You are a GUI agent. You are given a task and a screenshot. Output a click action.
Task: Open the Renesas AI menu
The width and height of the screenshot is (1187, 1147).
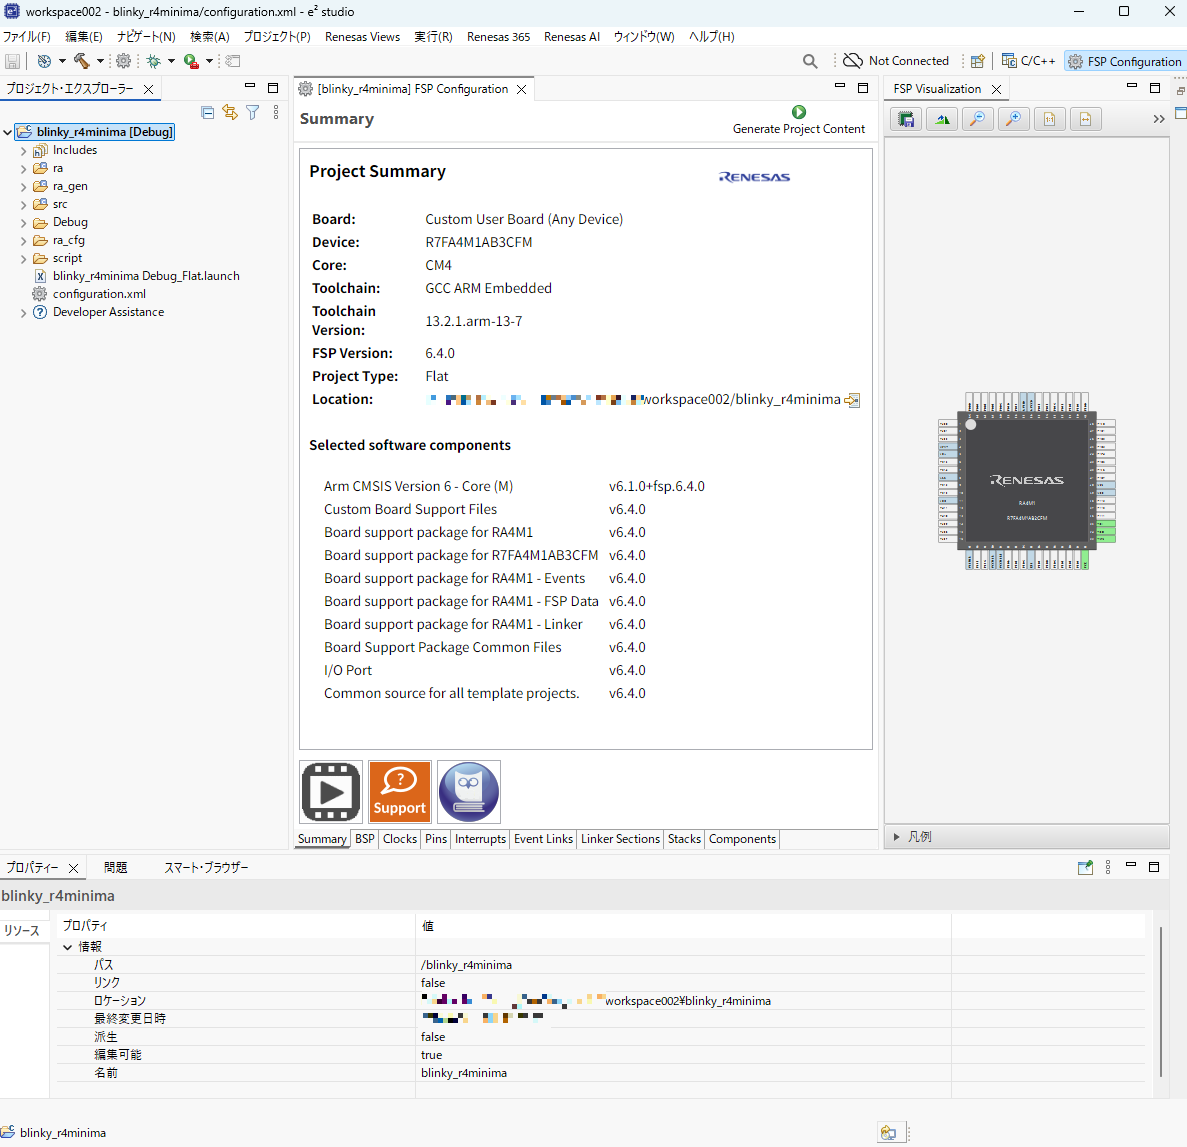pos(572,36)
